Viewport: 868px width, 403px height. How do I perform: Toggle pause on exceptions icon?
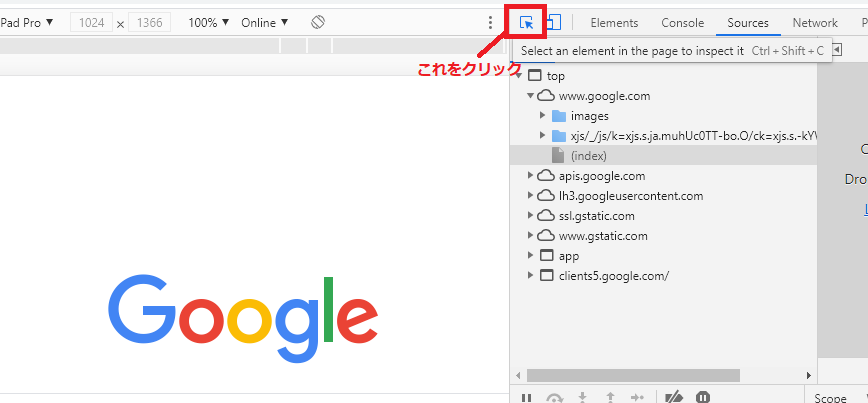702,397
